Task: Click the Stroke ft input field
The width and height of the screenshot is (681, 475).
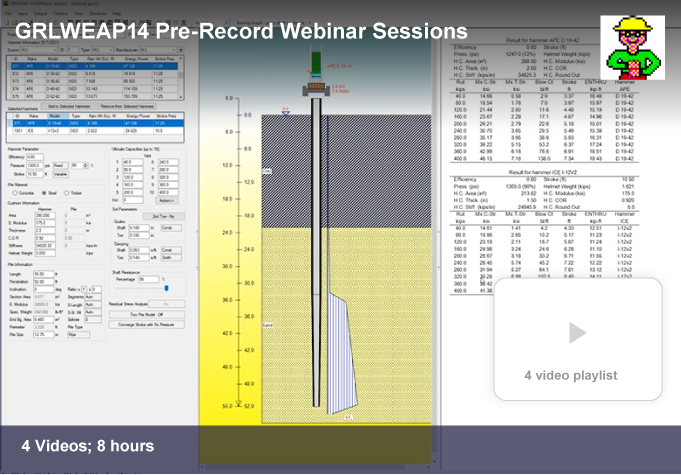Action: click(x=35, y=174)
